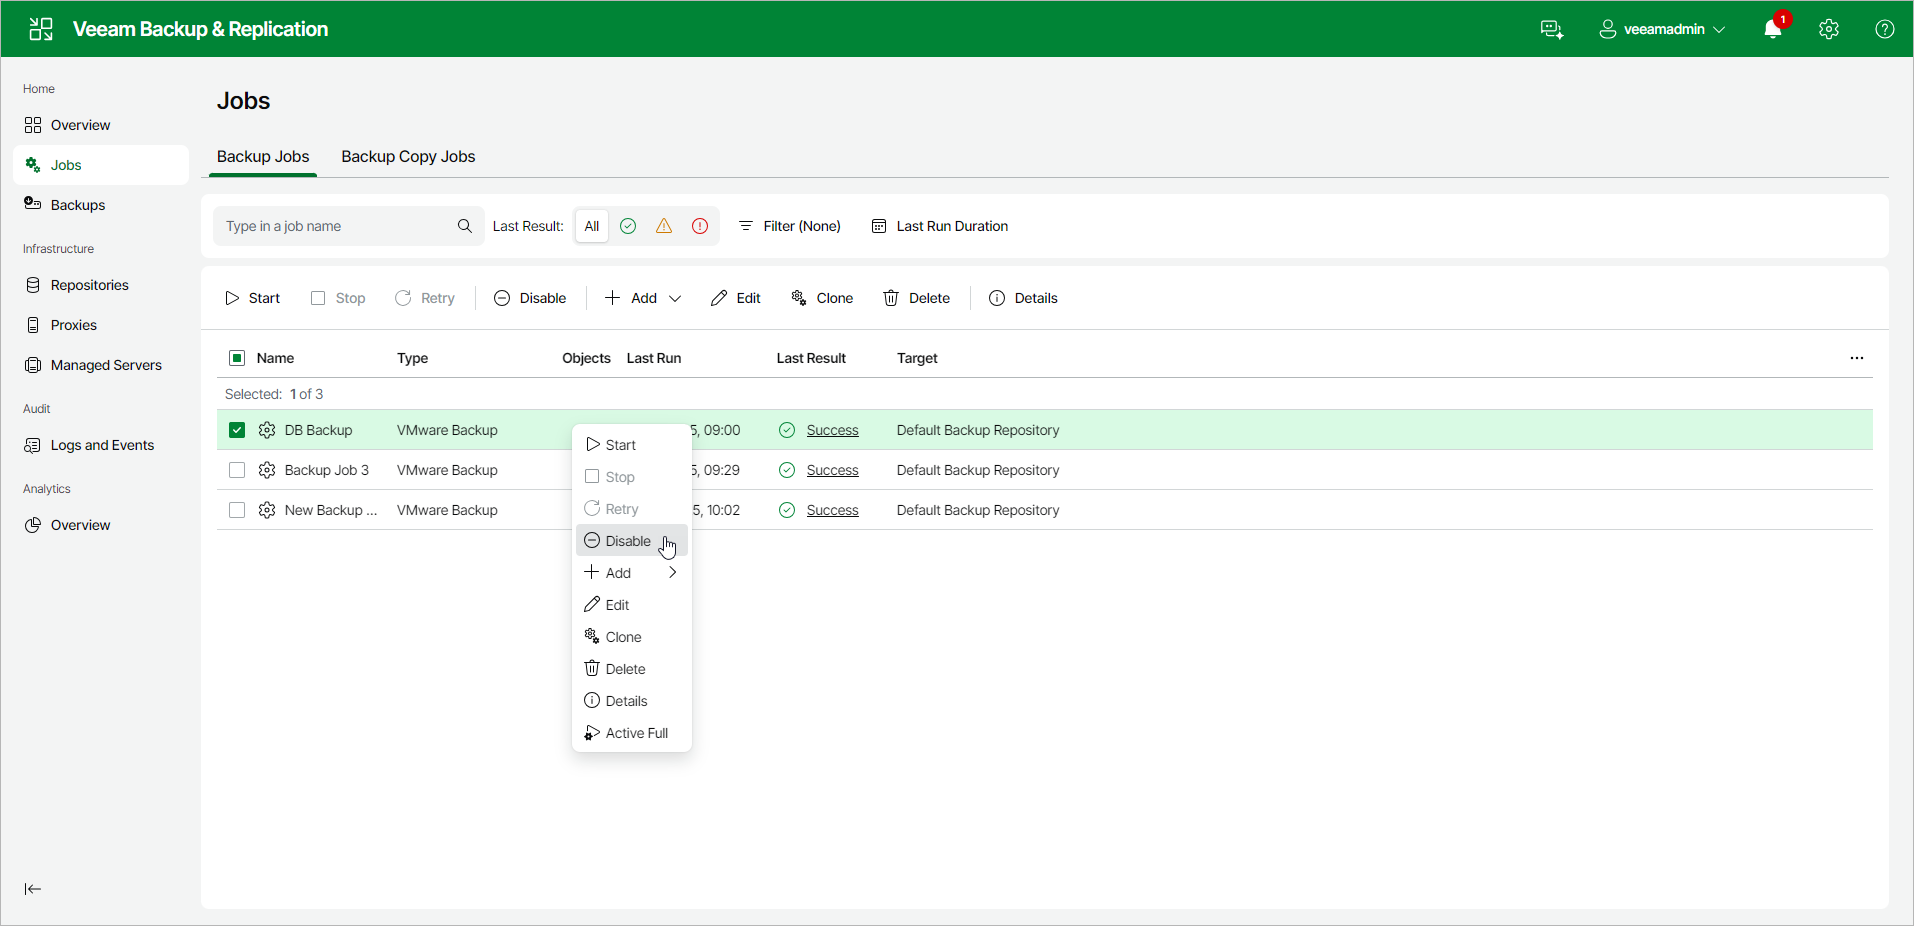Filter jobs by success result icon
The image size is (1914, 926).
tap(628, 226)
